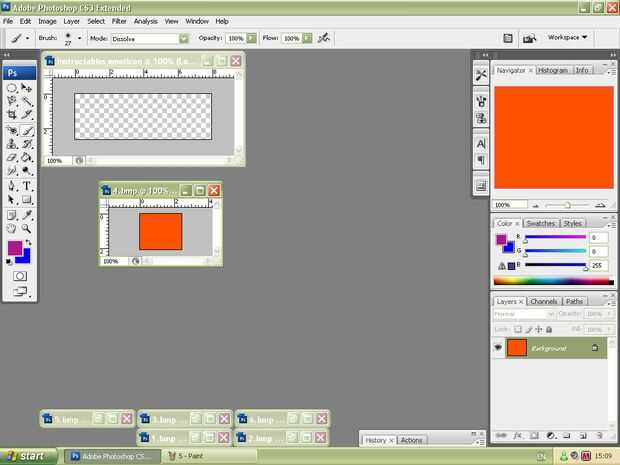Open the tool preset picker arrow

point(27,38)
